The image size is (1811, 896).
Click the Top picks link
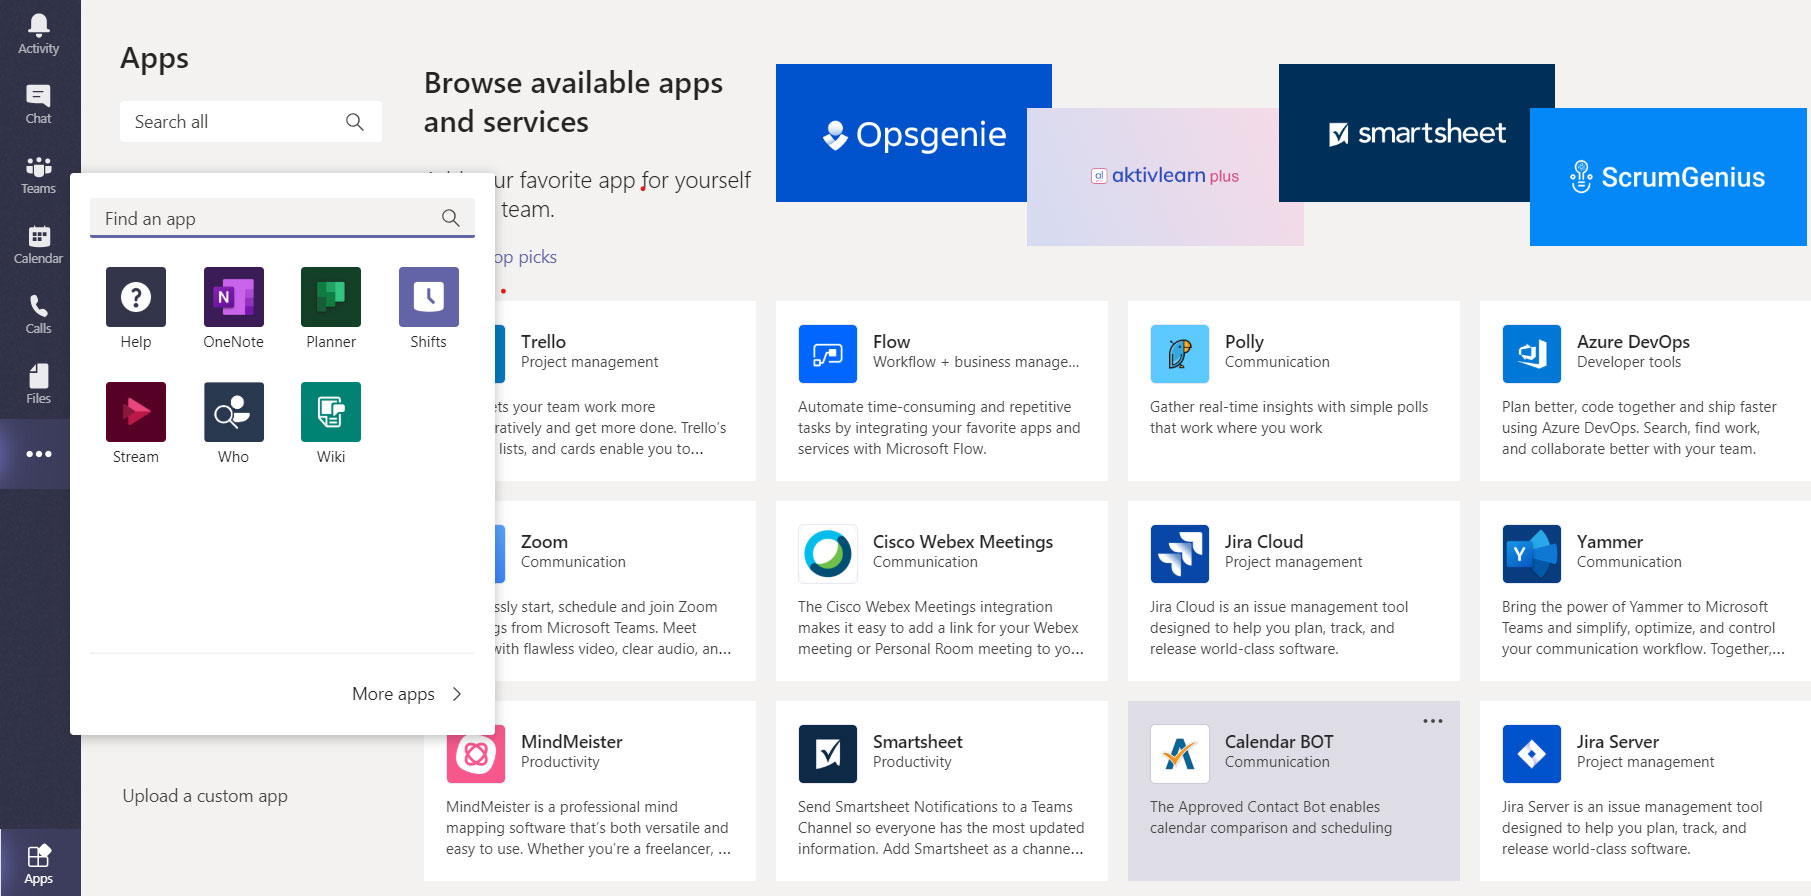pyautogui.click(x=526, y=257)
